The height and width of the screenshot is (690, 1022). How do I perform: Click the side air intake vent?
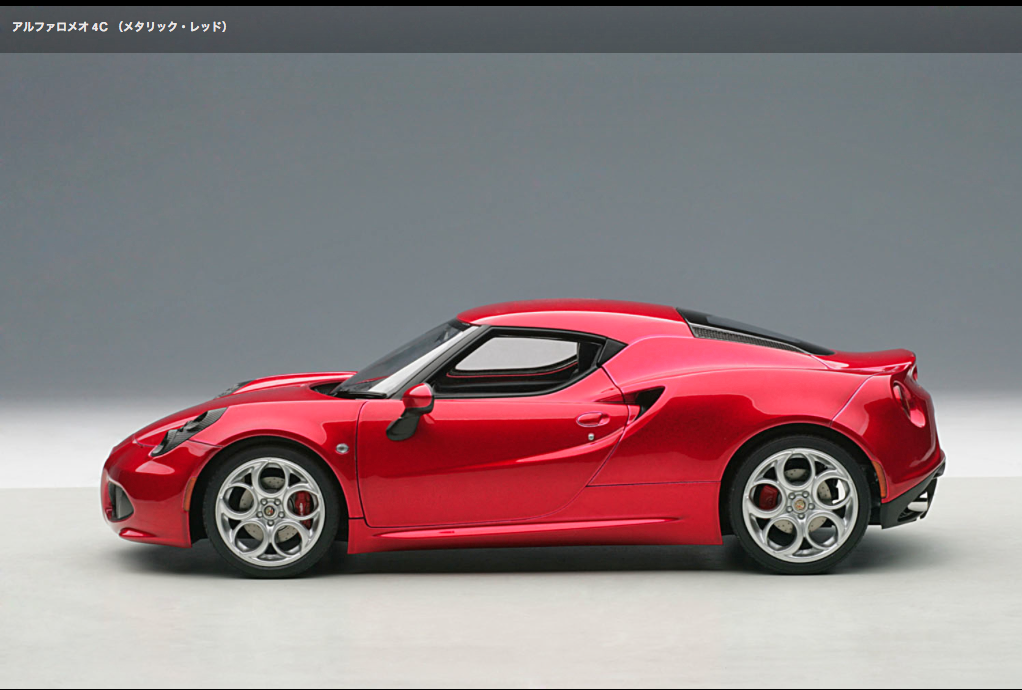coord(646,398)
